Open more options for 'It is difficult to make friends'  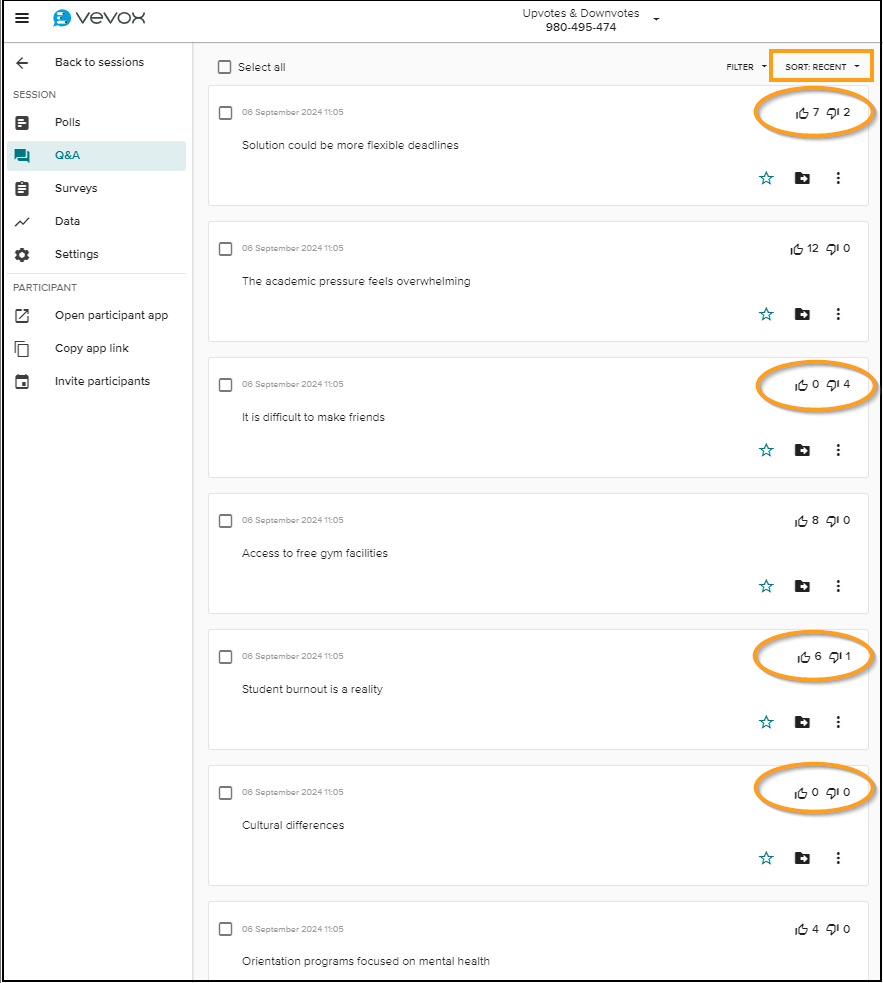(838, 450)
